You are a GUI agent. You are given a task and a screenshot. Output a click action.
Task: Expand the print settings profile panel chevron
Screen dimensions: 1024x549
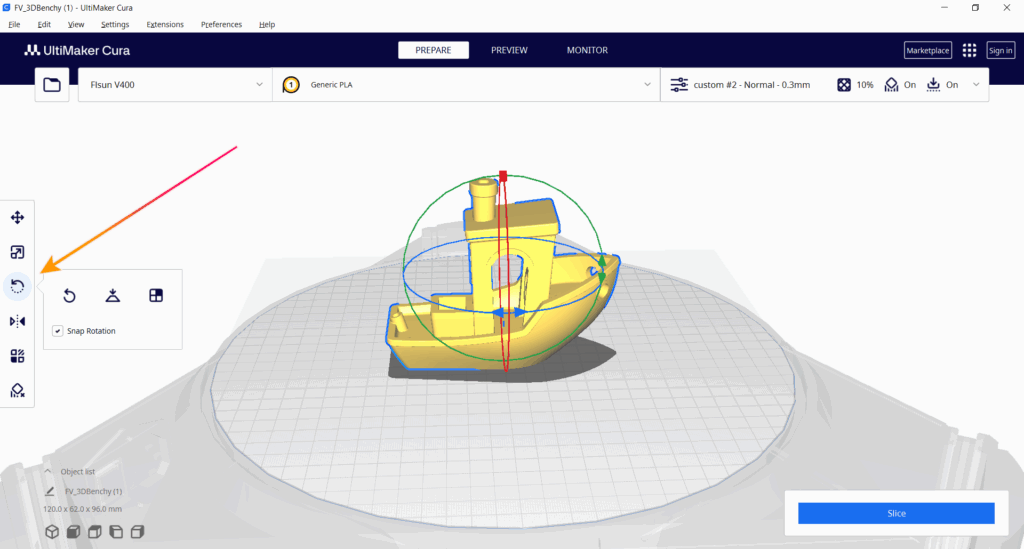pos(976,85)
